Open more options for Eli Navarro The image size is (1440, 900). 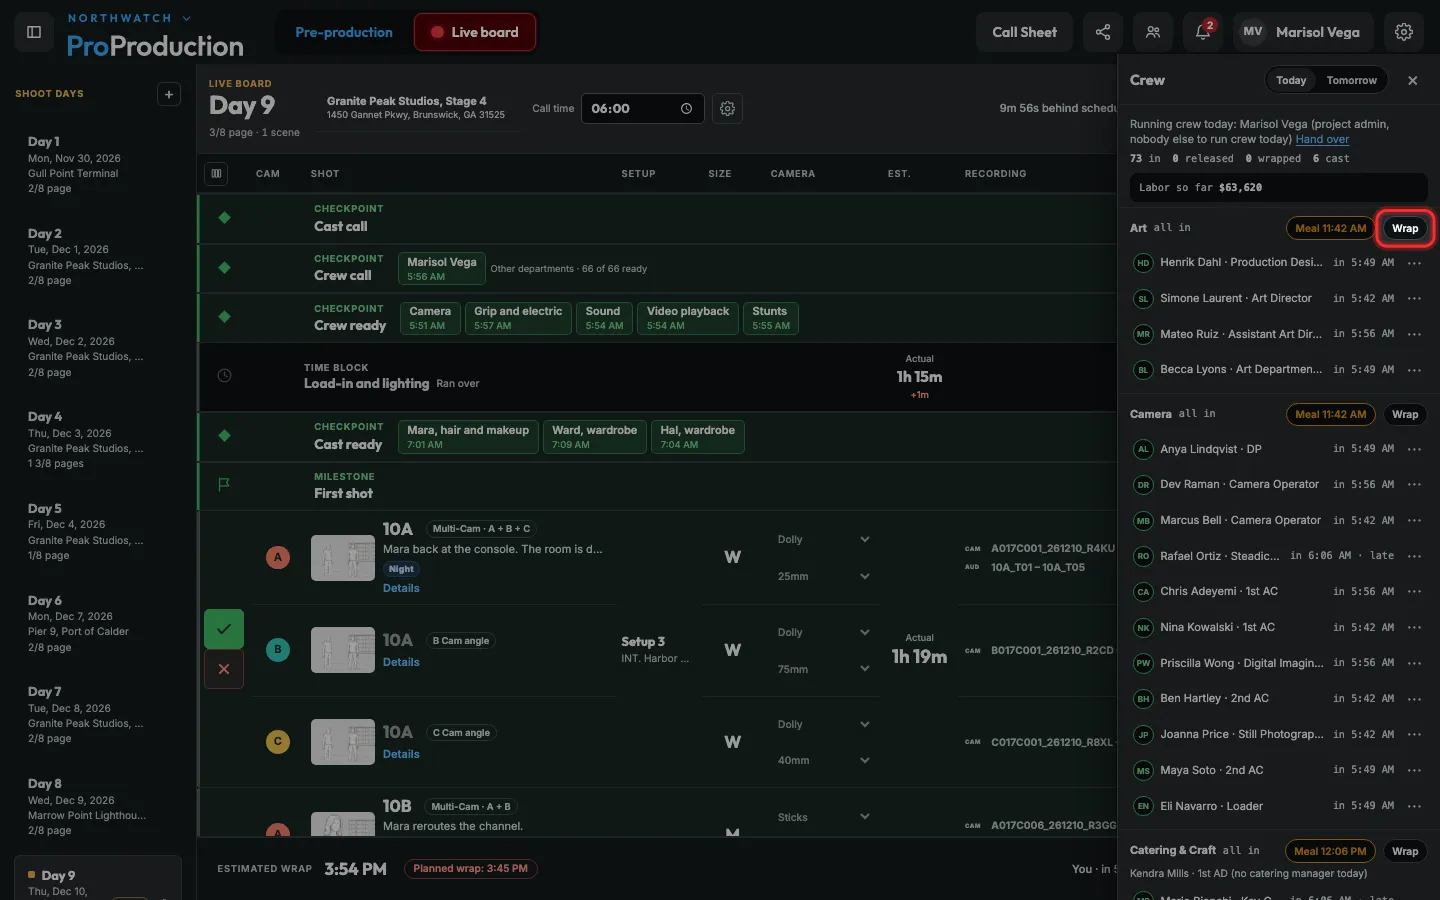click(1414, 806)
